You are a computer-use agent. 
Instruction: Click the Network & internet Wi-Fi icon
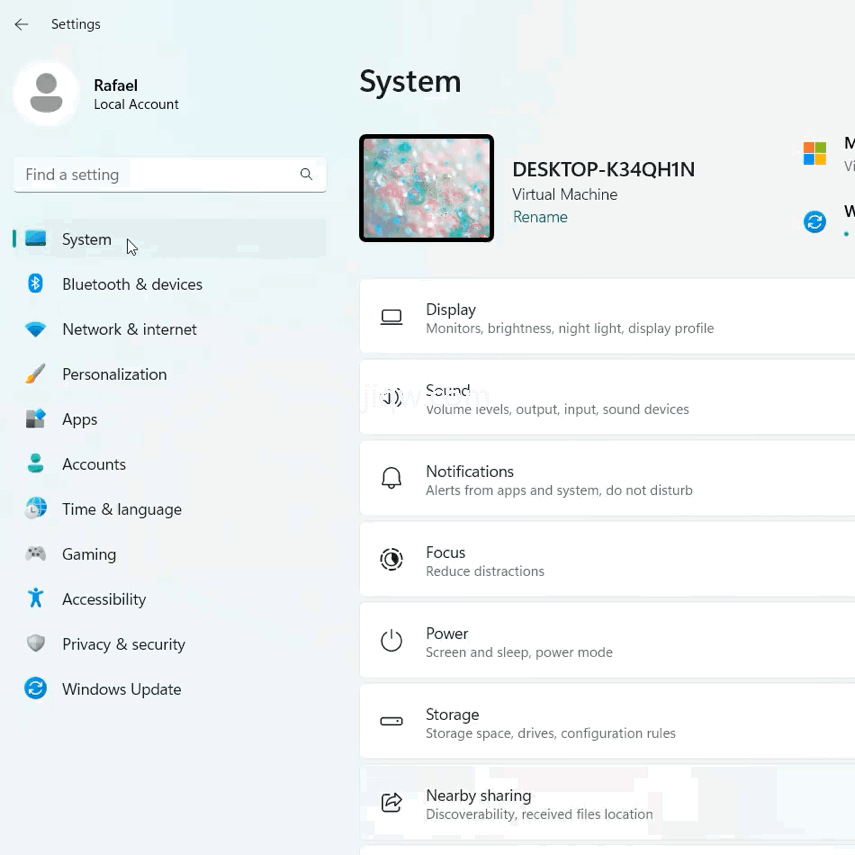(36, 329)
